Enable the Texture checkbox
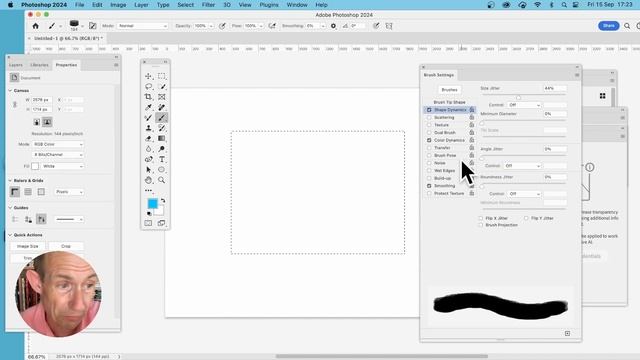The height and width of the screenshot is (360, 640). pyautogui.click(x=429, y=125)
